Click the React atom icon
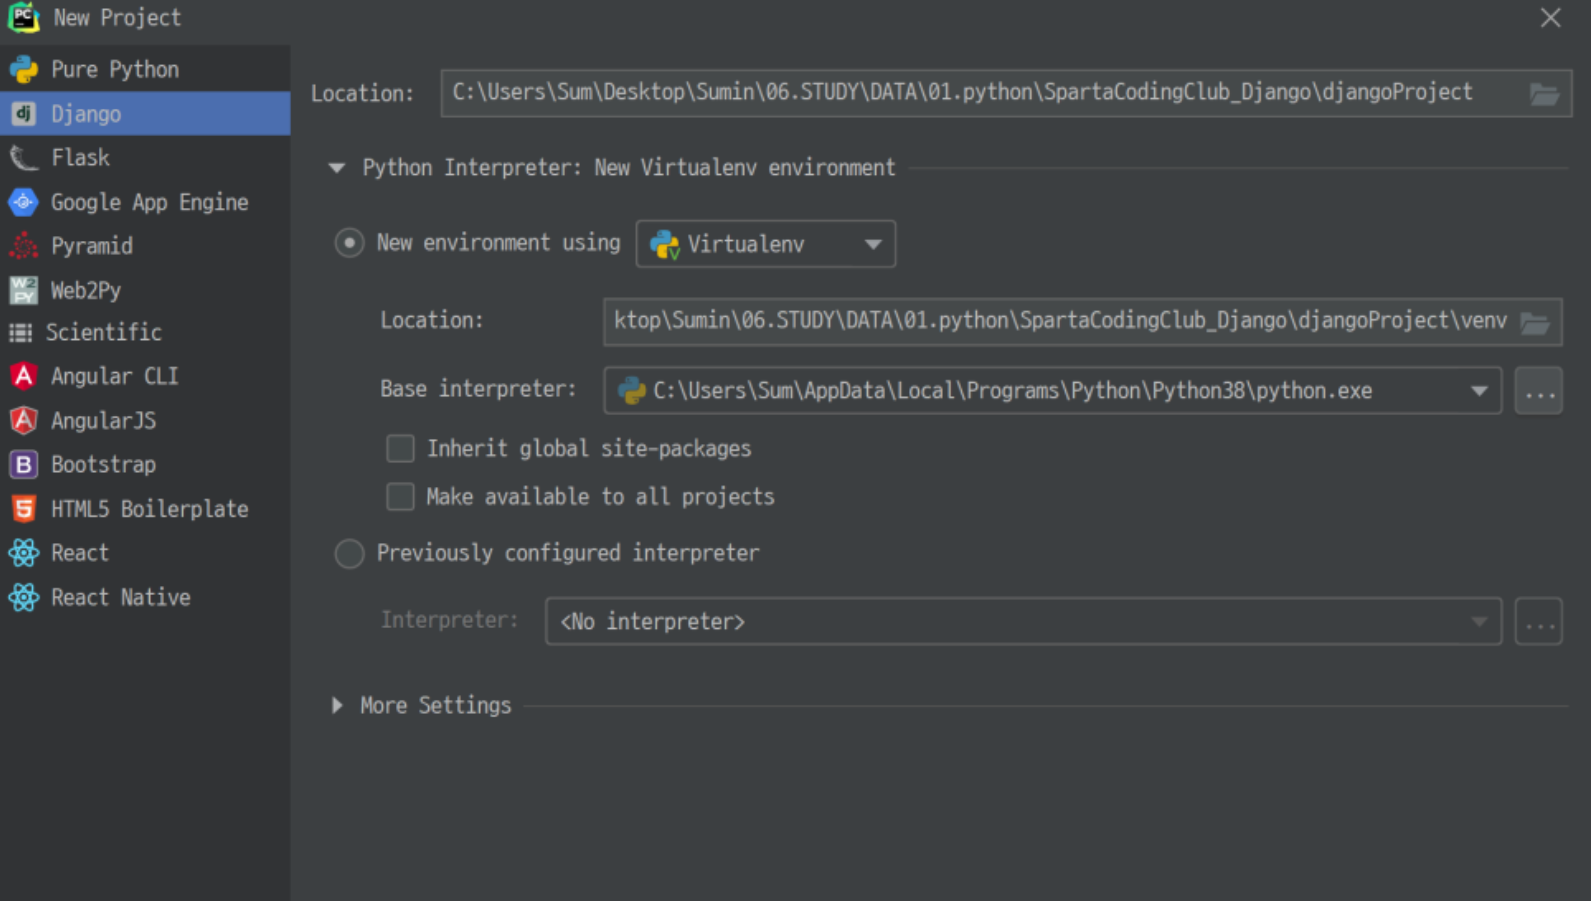The width and height of the screenshot is (1591, 901). [24, 553]
